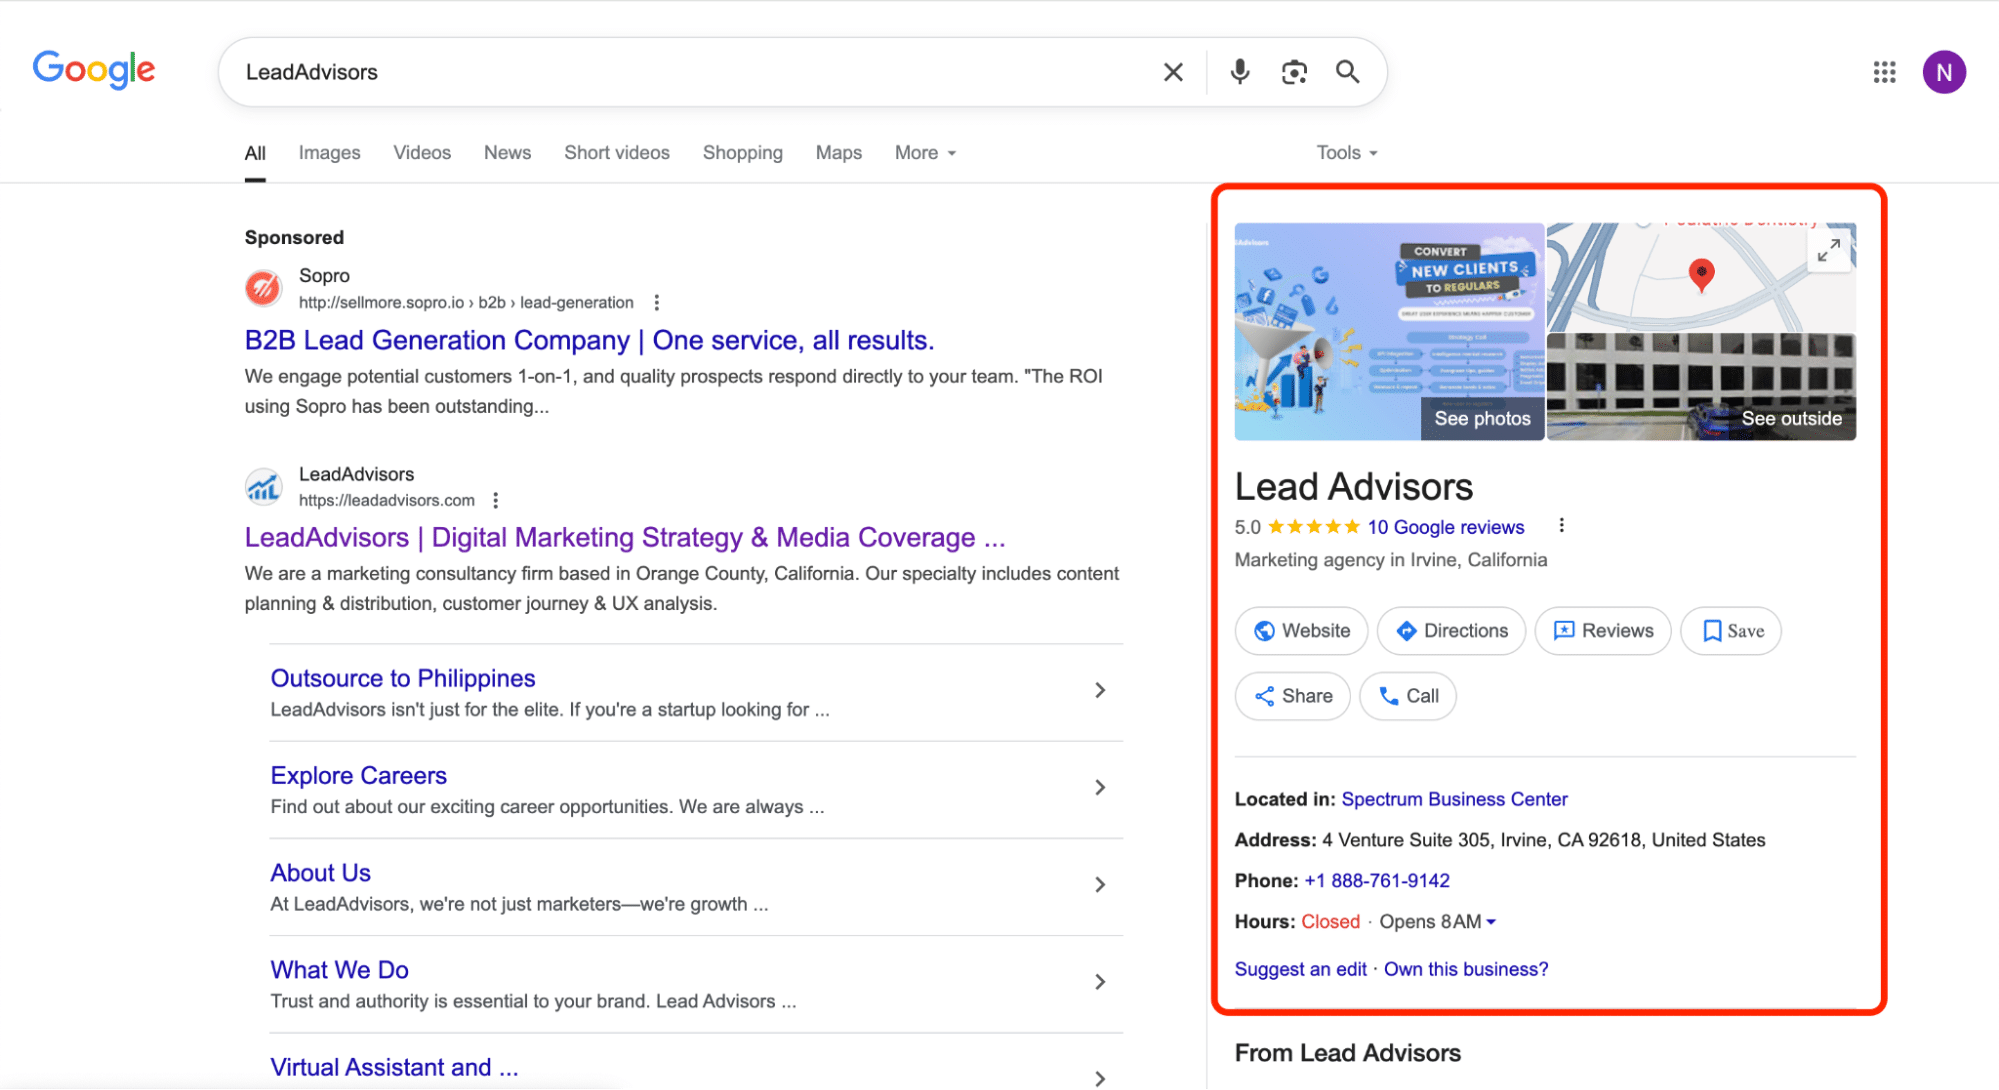Switch to the News tab
The height and width of the screenshot is (1090, 1999).
[507, 153]
